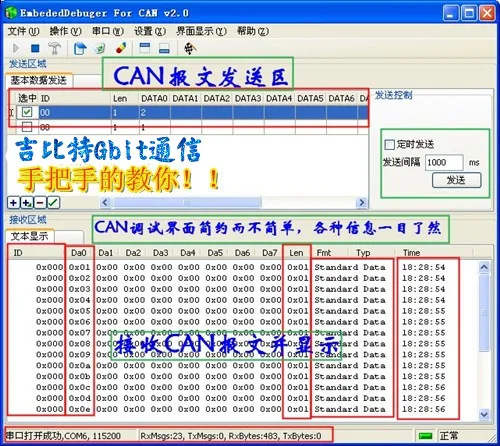
Task: Open the 帮助(Z) menu
Action: coord(253,31)
